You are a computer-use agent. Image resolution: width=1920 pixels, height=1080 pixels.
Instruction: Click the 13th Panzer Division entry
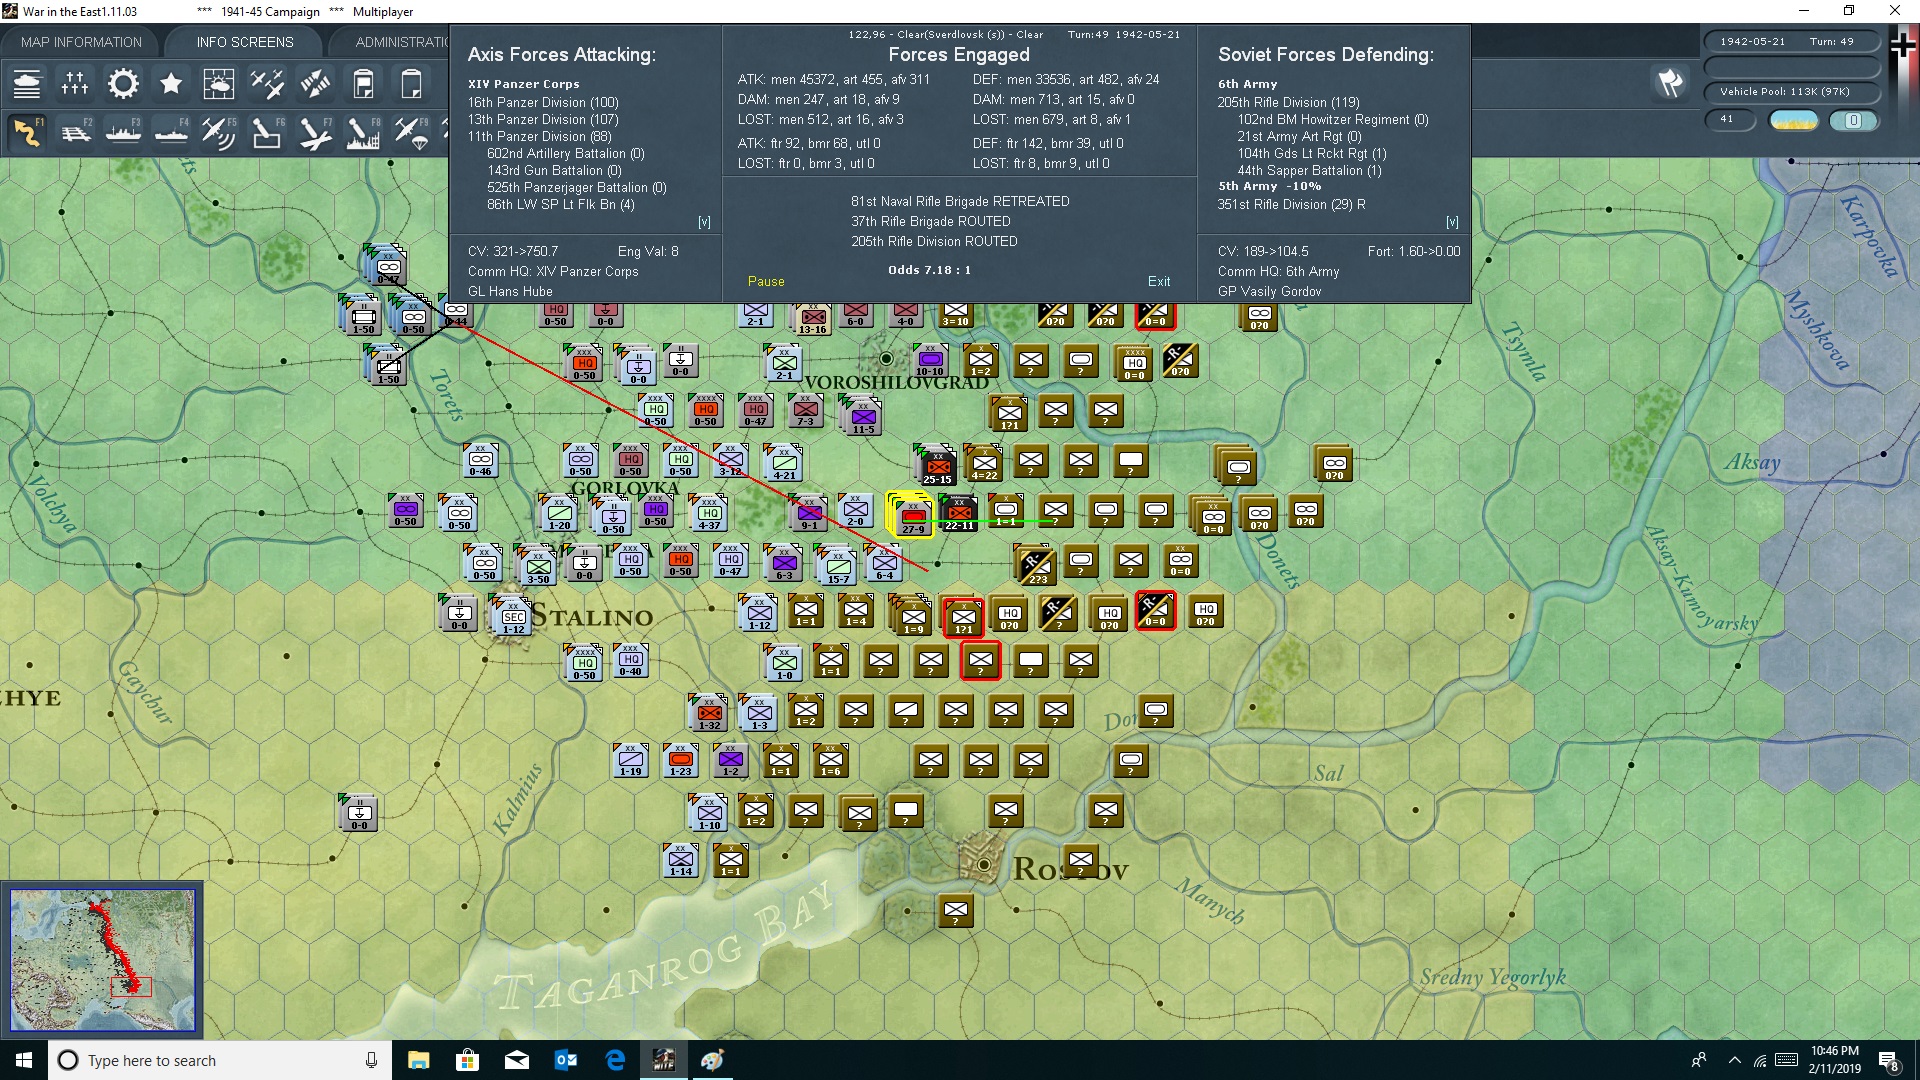point(543,120)
